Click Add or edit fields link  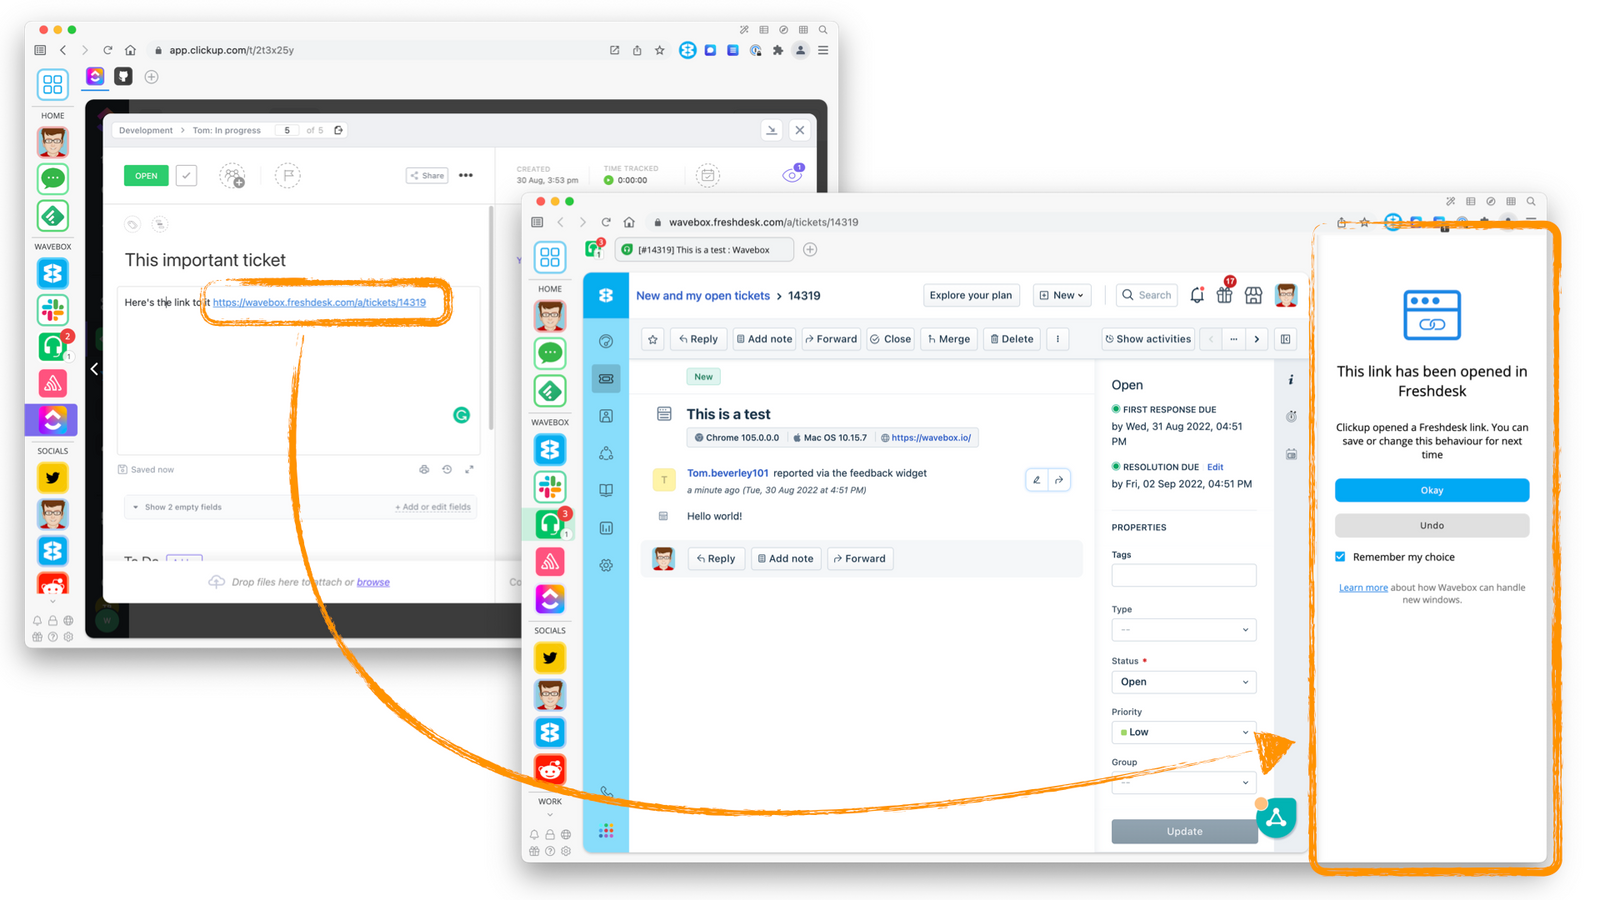pos(432,507)
